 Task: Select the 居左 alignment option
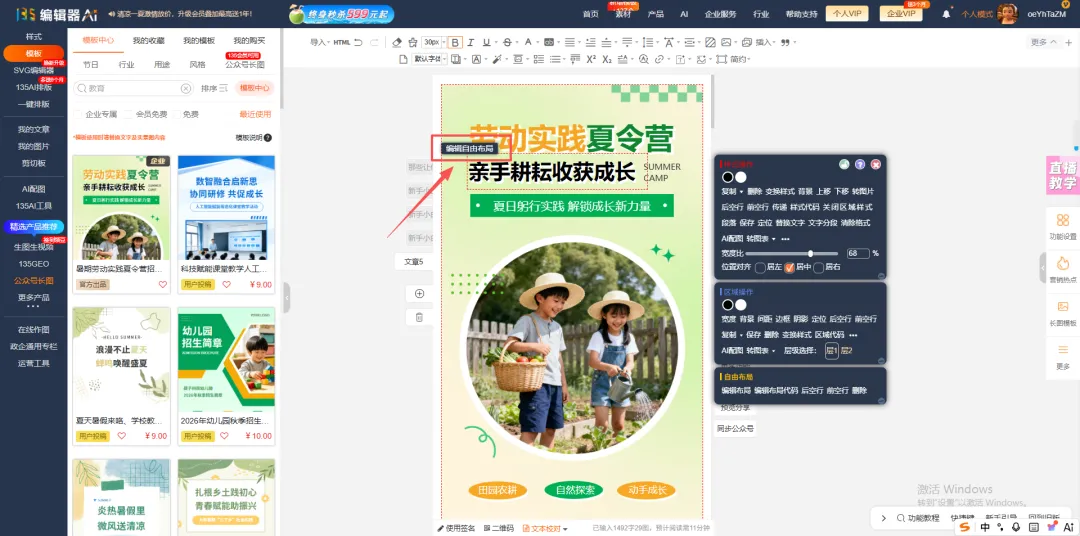coord(760,267)
